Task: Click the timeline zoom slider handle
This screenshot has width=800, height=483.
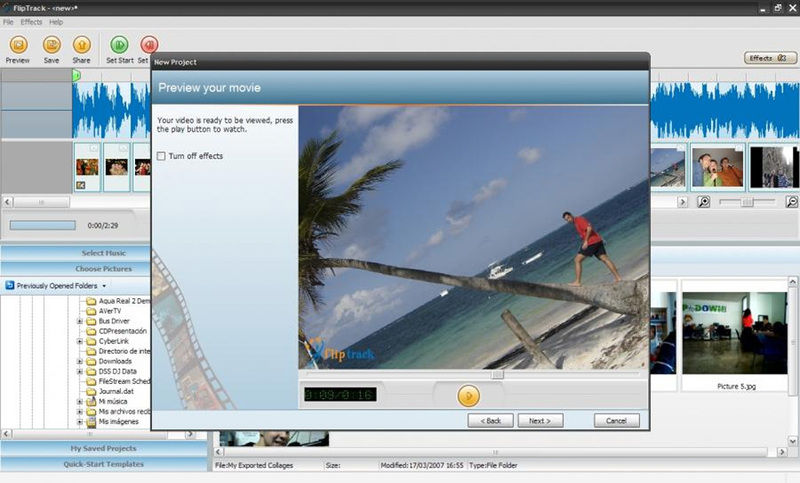Action: pos(747,202)
